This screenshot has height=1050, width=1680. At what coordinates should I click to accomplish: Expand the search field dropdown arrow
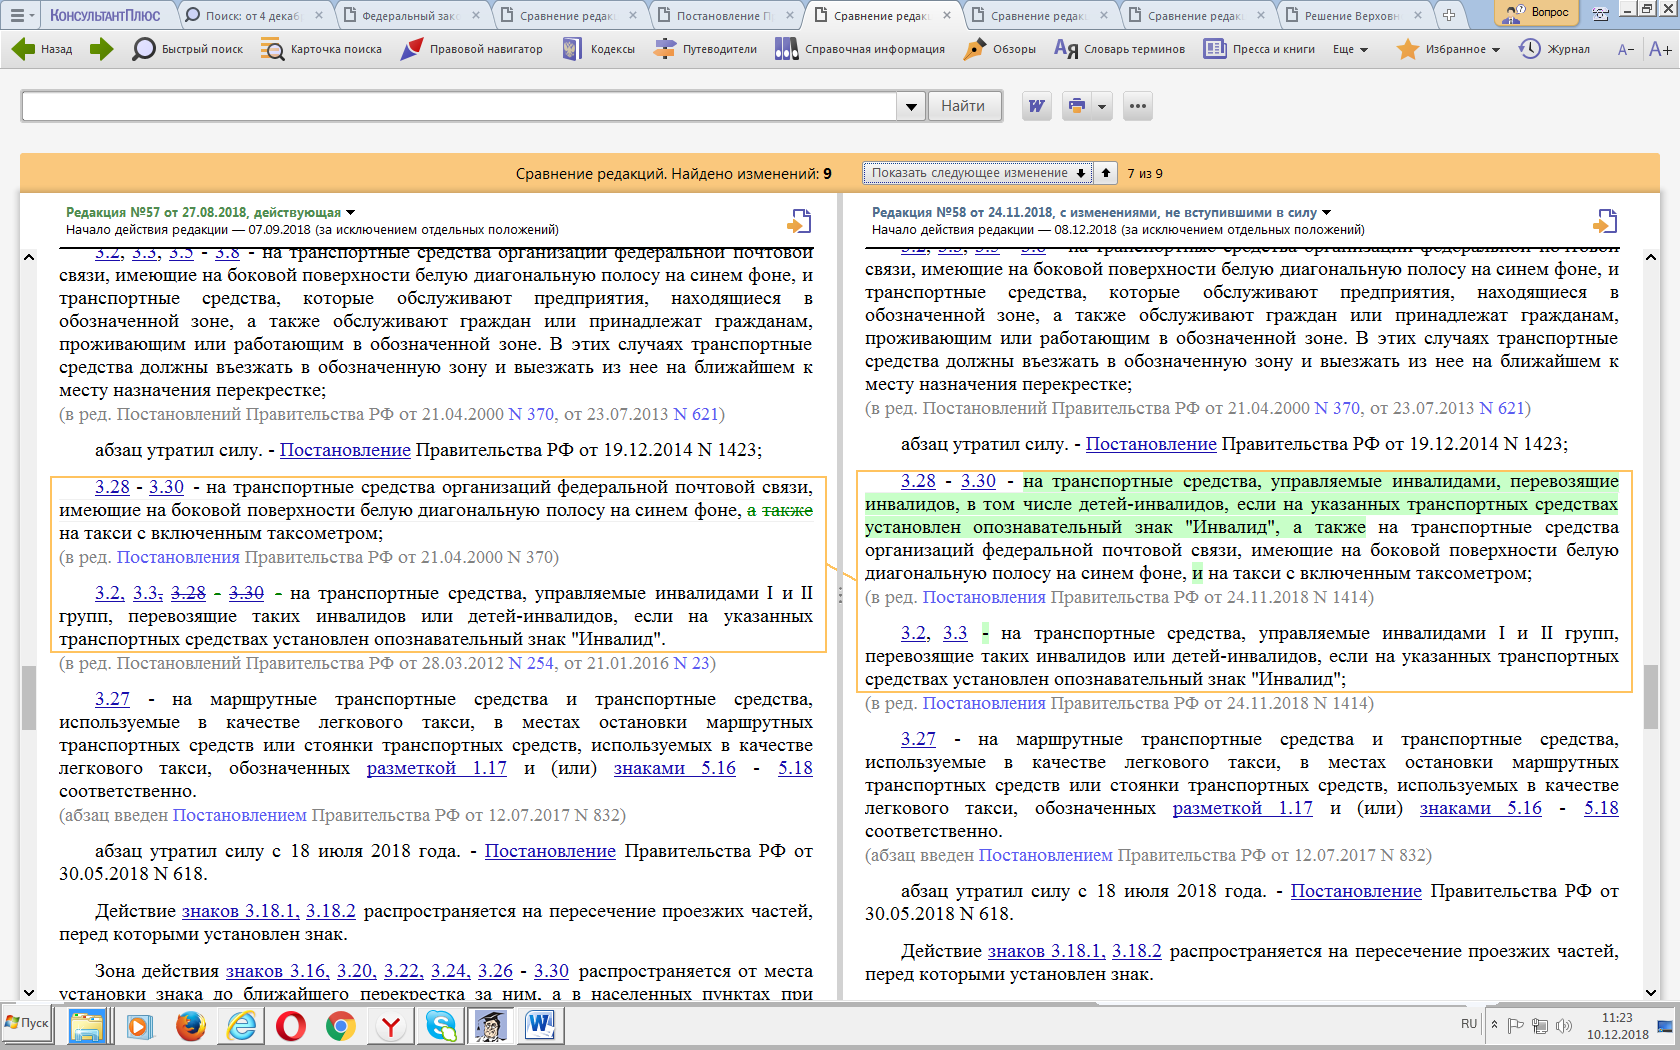point(910,106)
